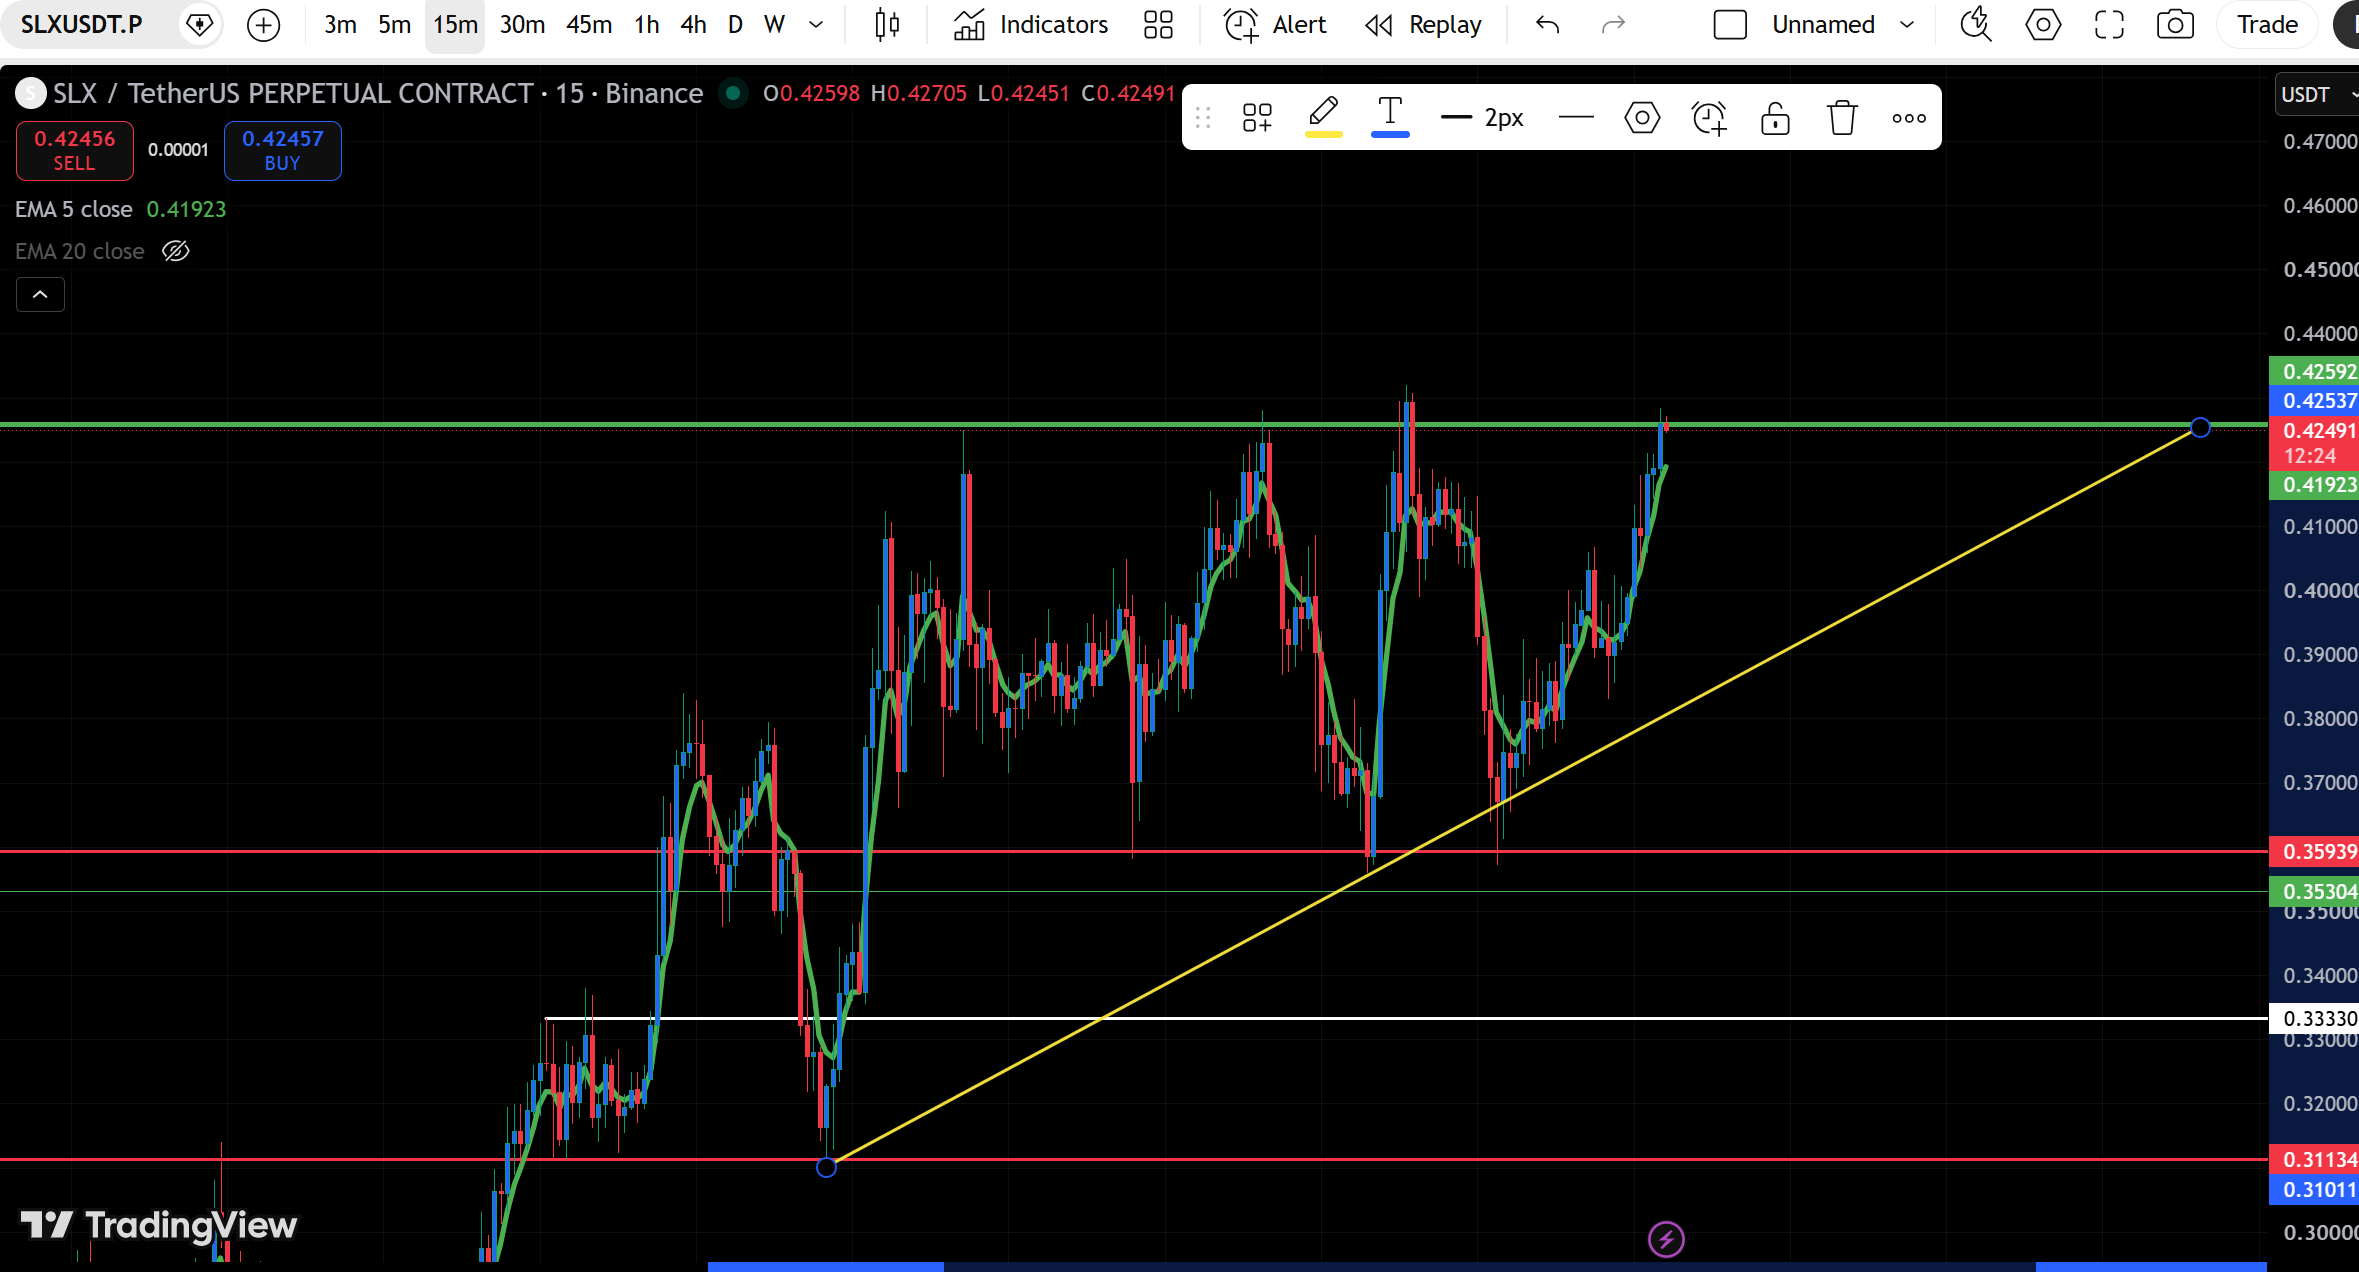Select the daily D timeframe

(735, 25)
